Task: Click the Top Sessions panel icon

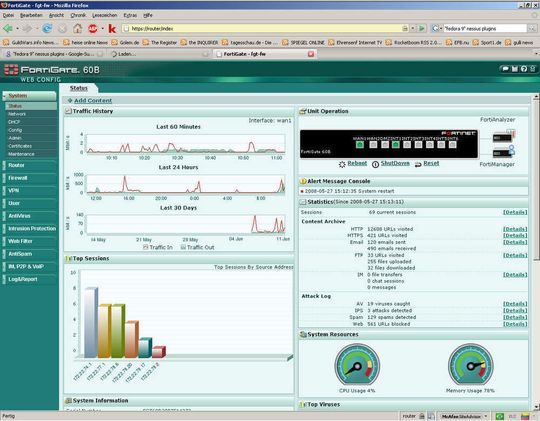Action: point(69,258)
